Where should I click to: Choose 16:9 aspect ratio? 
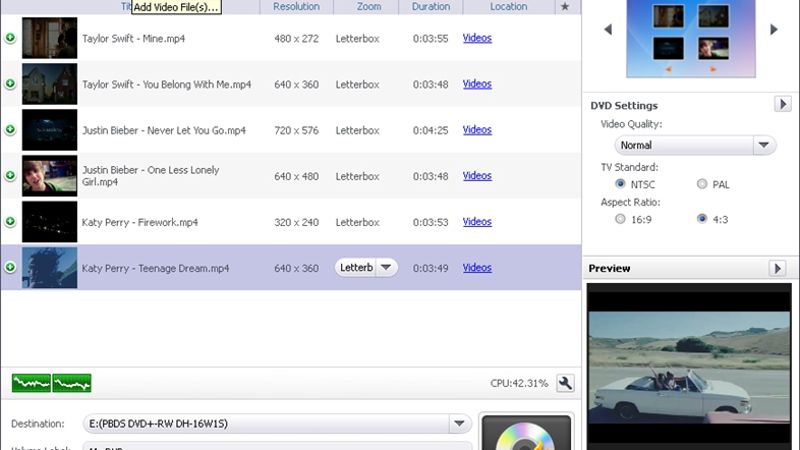[x=620, y=219]
